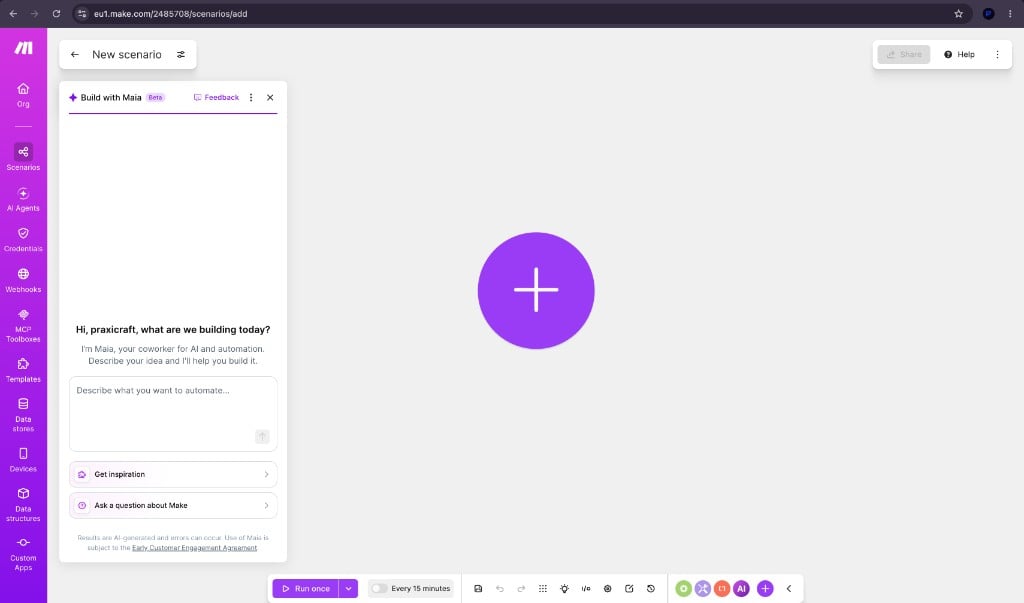Viewport: 1024px width, 603px height.
Task: Redo the last change
Action: click(521, 588)
